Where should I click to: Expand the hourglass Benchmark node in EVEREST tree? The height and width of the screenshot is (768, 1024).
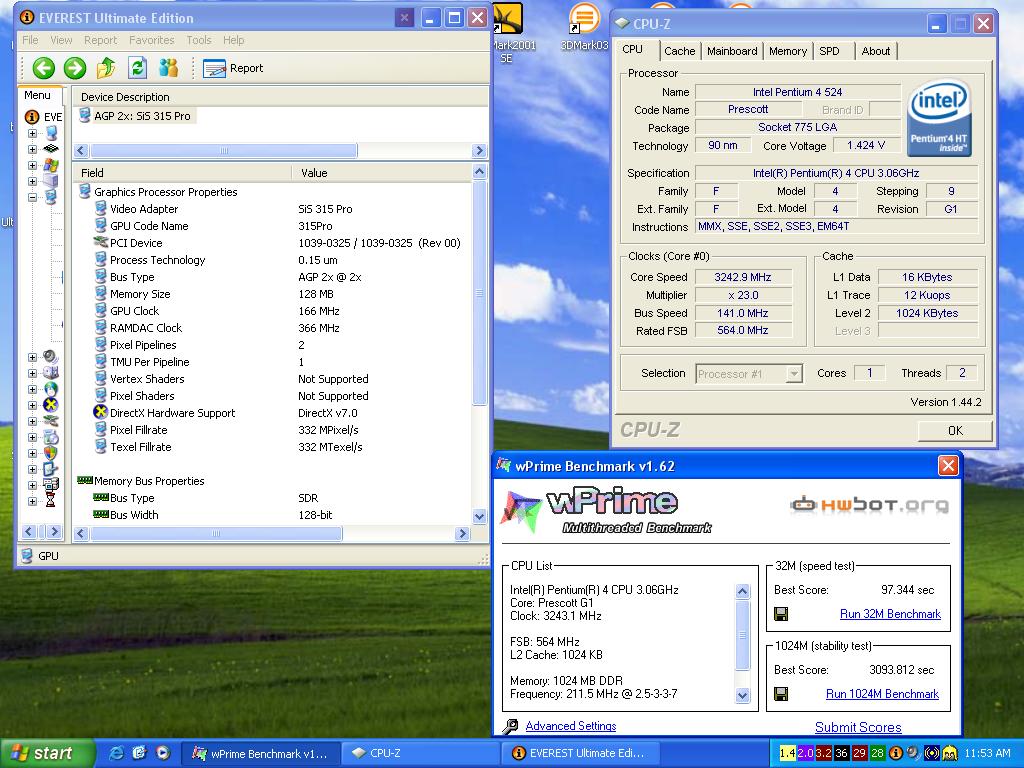point(32,502)
